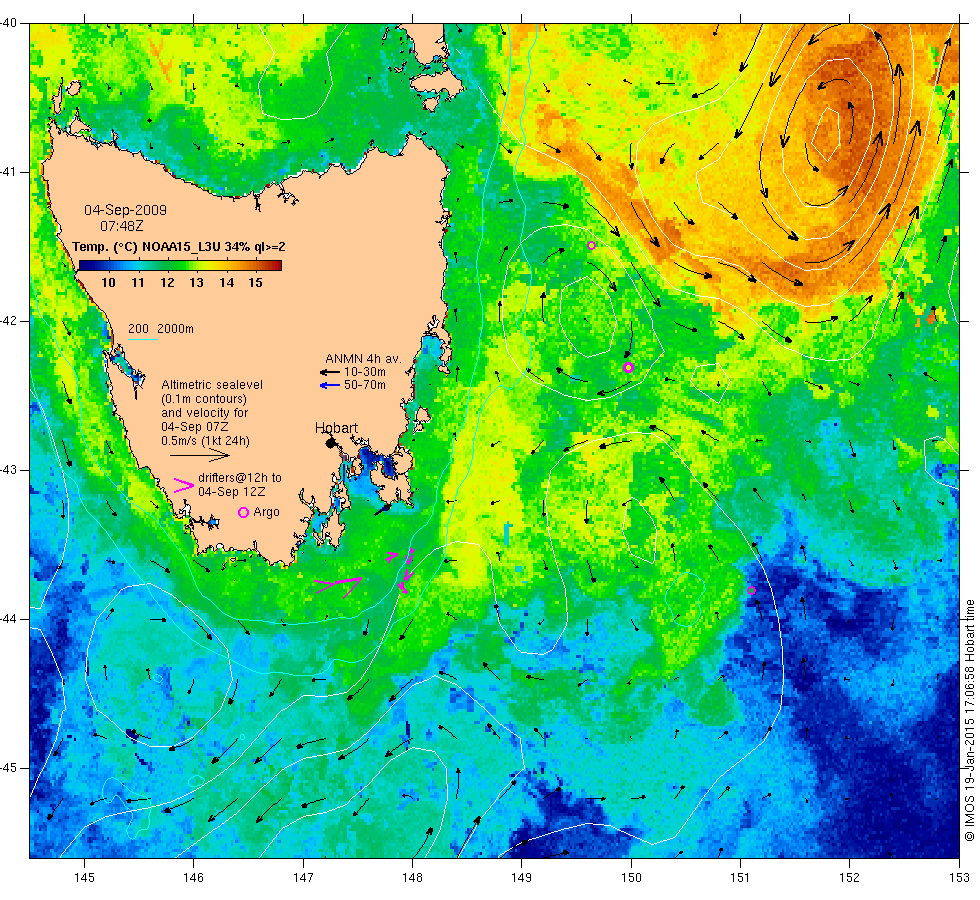Click the 04-Sep-2009 date text
980x900 pixels.
[x=126, y=211]
